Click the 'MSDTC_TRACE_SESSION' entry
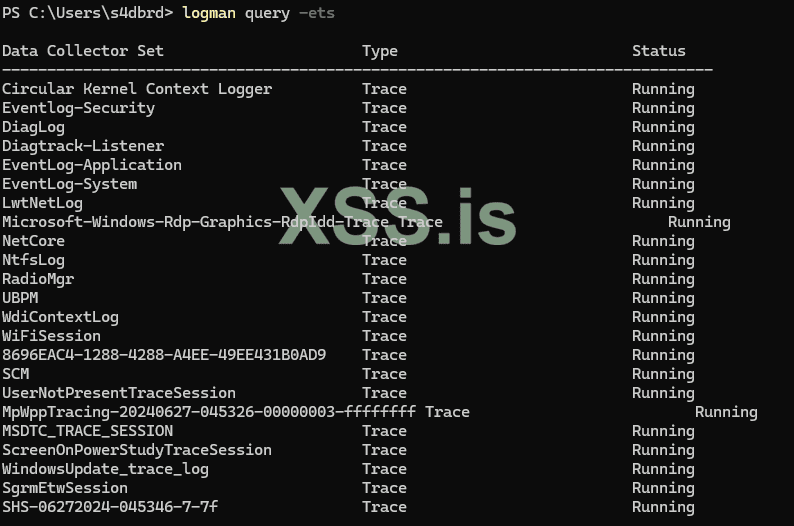 pyautogui.click(x=87, y=431)
